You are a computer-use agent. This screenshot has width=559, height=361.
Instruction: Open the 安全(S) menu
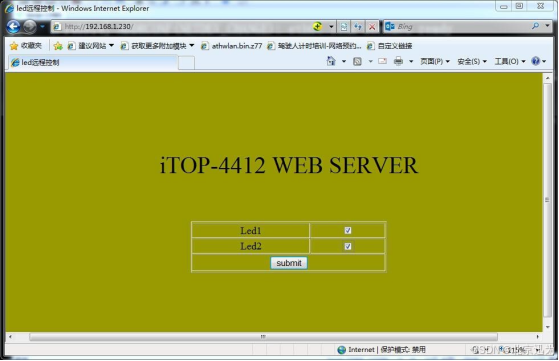(x=472, y=62)
